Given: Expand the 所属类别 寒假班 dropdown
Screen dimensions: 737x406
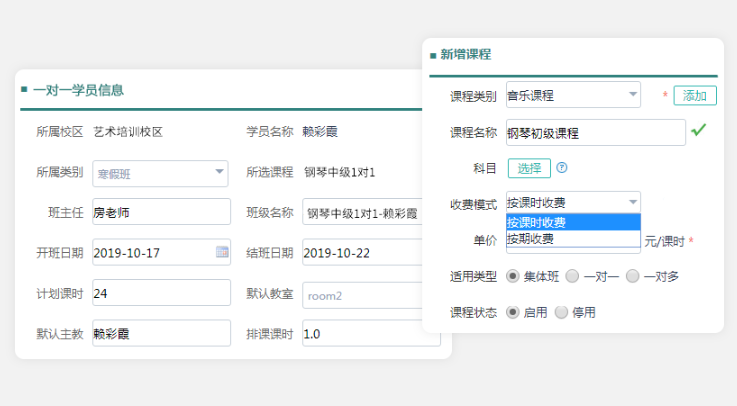Looking at the screenshot, I should (x=219, y=173).
